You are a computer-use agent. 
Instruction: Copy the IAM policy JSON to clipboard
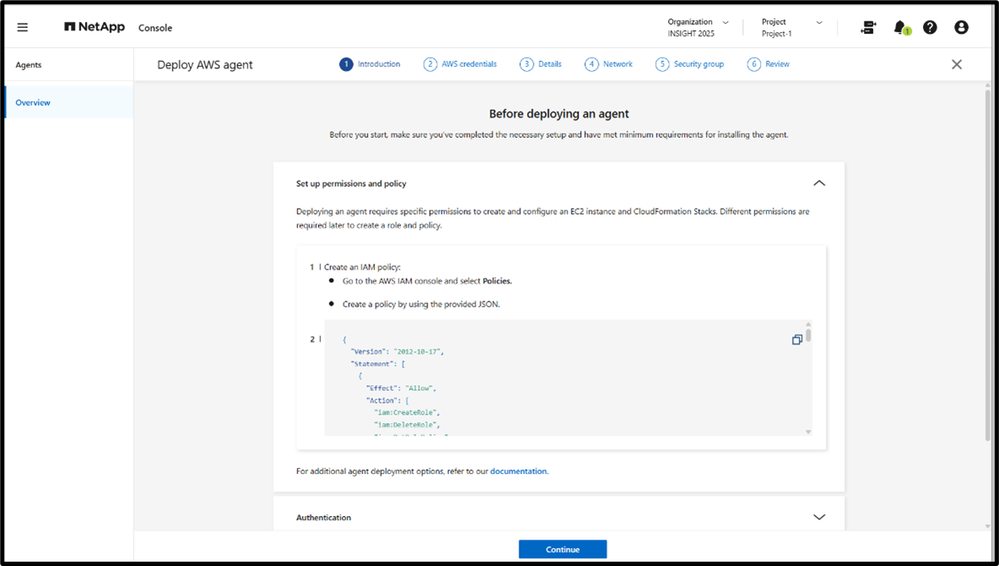pyautogui.click(x=797, y=340)
